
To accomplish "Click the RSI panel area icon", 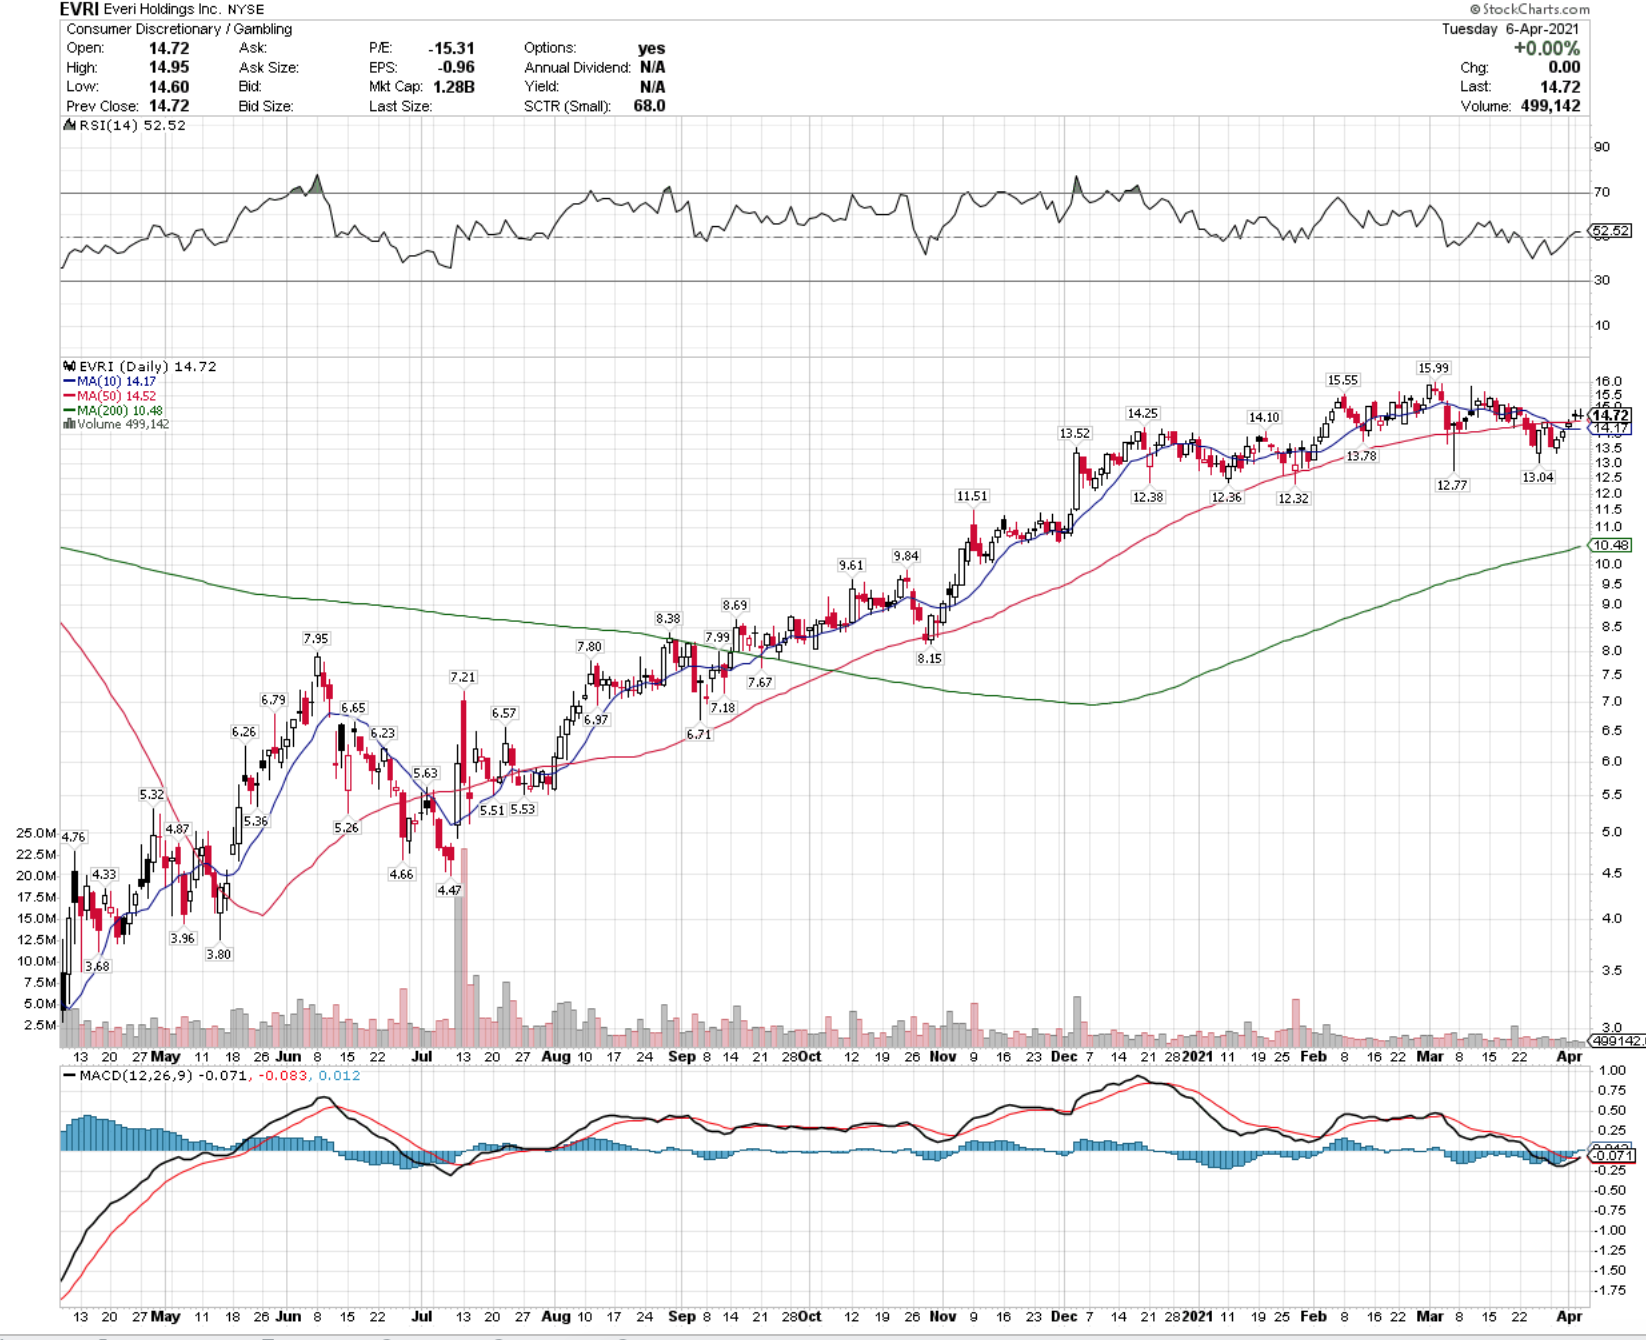I will [69, 125].
